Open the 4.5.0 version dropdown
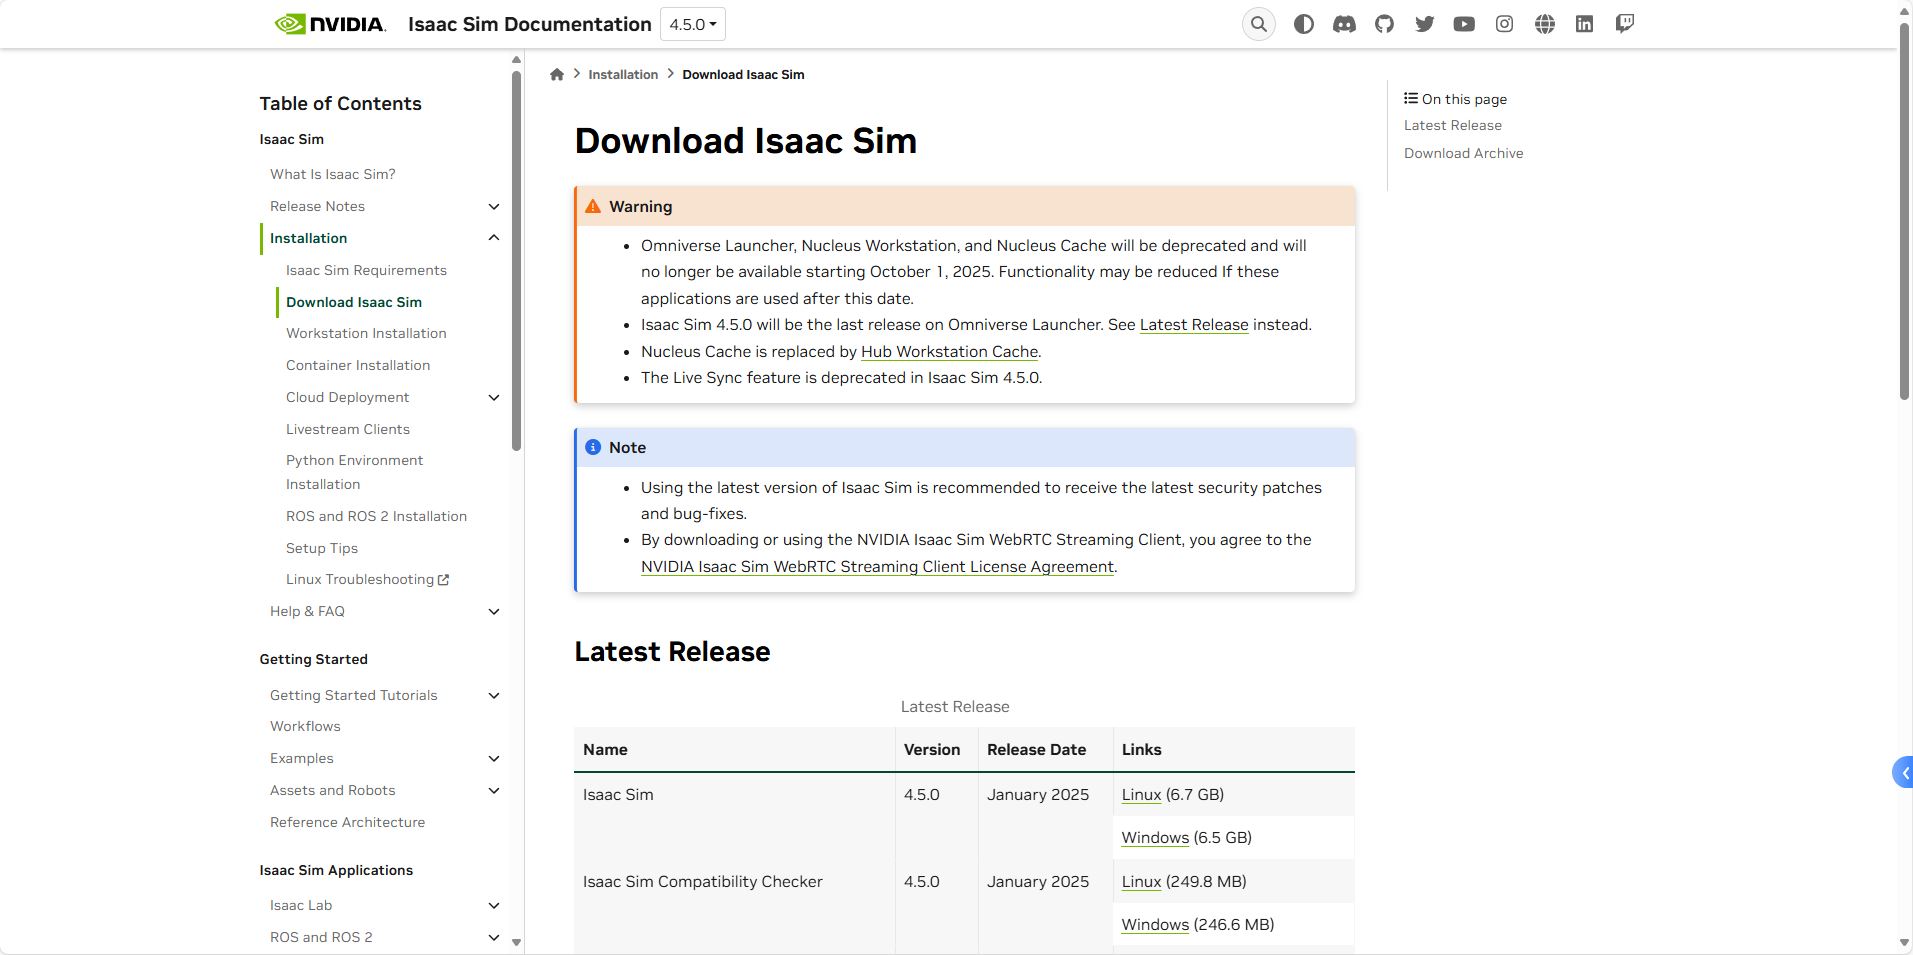Screen dimensions: 1913x955 [691, 23]
